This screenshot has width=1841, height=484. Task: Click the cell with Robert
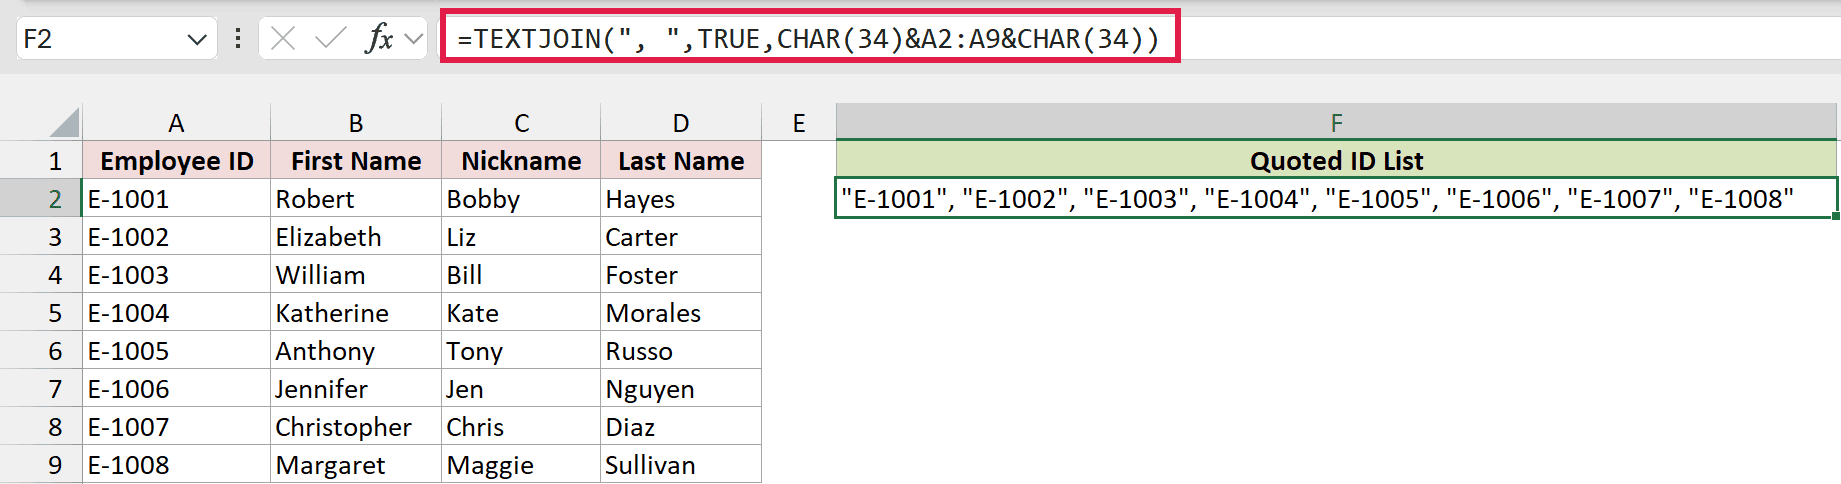point(356,199)
